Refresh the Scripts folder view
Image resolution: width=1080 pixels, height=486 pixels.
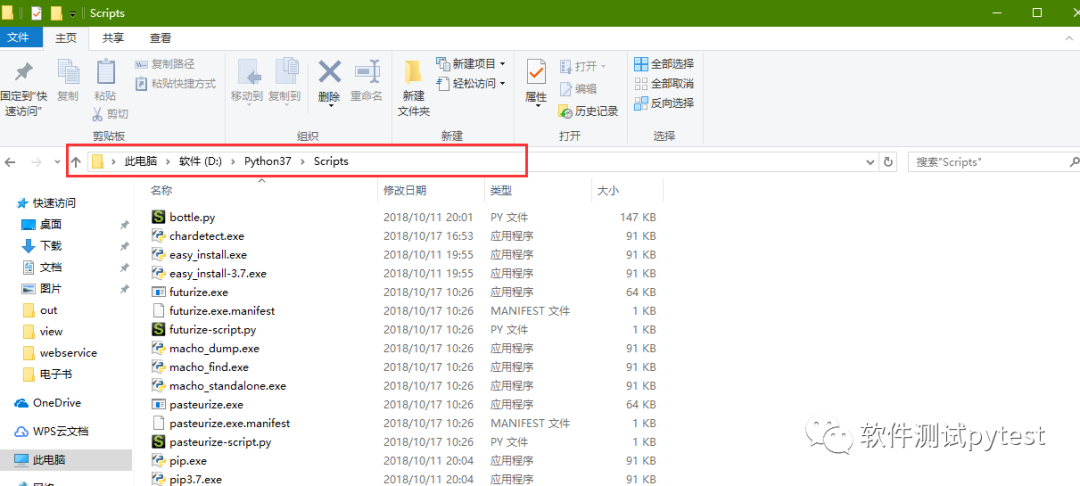[889, 162]
